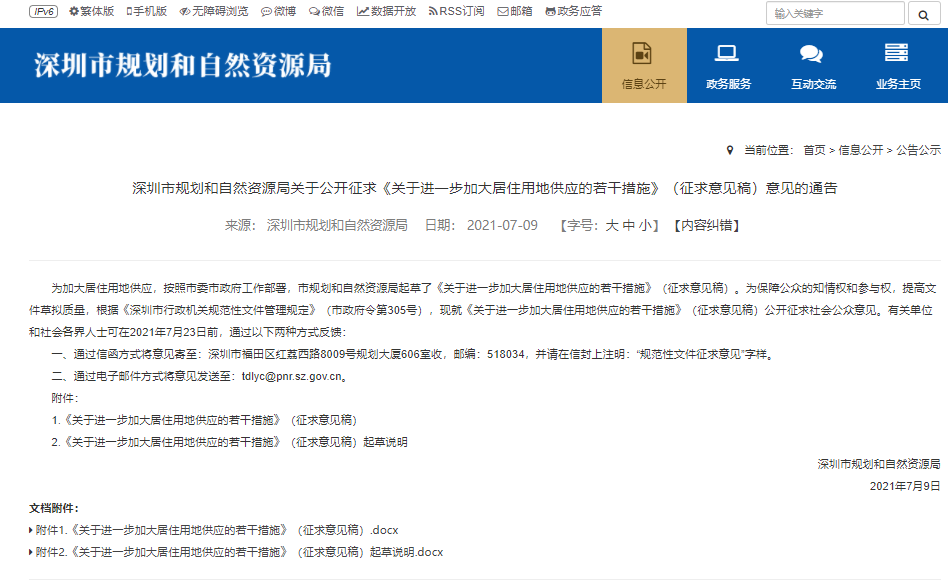Click the 邮箱 envelope icon
This screenshot has height=585, width=948.
pyautogui.click(x=503, y=11)
